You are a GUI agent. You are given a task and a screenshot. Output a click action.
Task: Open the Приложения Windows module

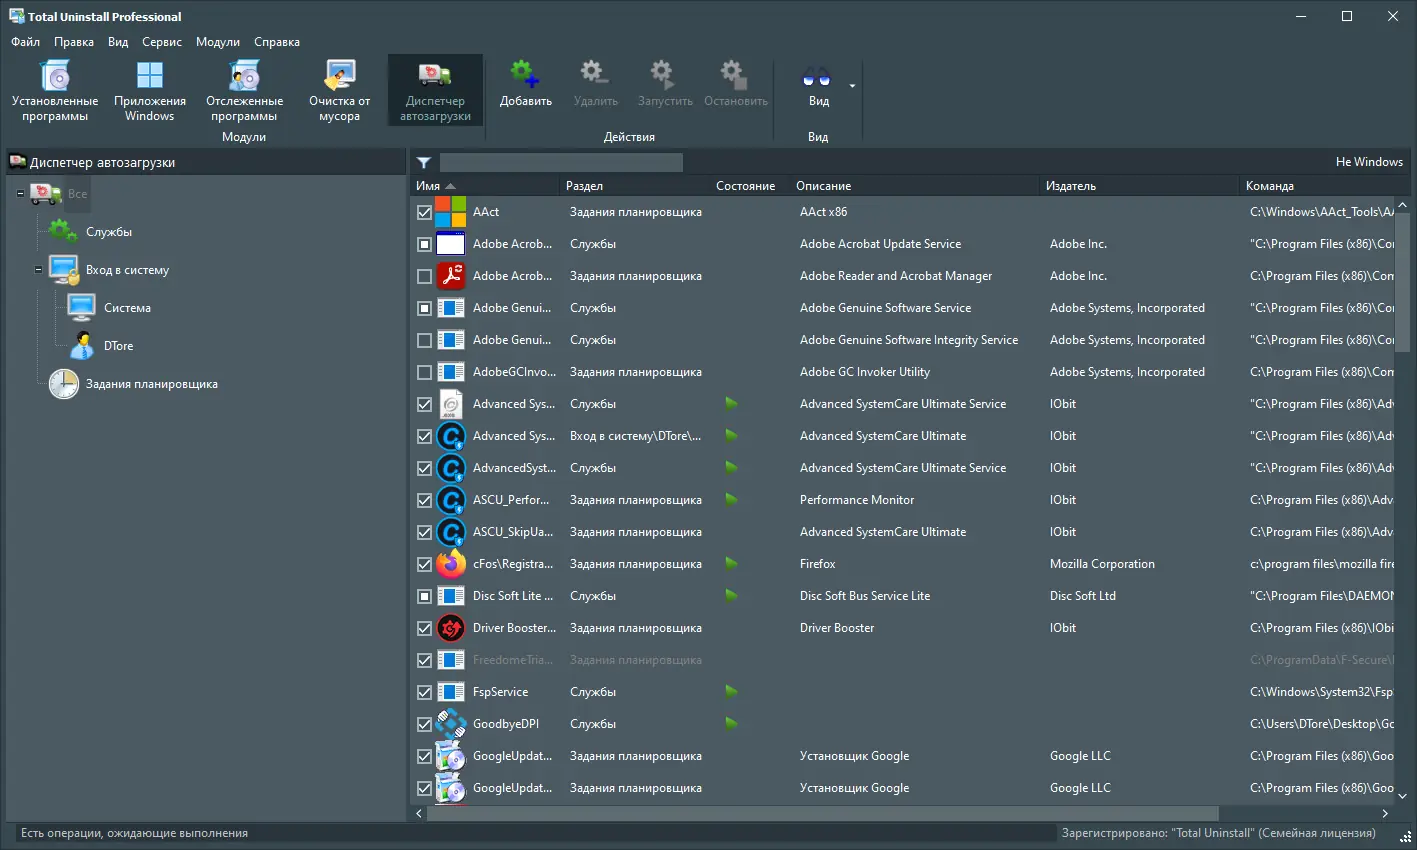[150, 90]
